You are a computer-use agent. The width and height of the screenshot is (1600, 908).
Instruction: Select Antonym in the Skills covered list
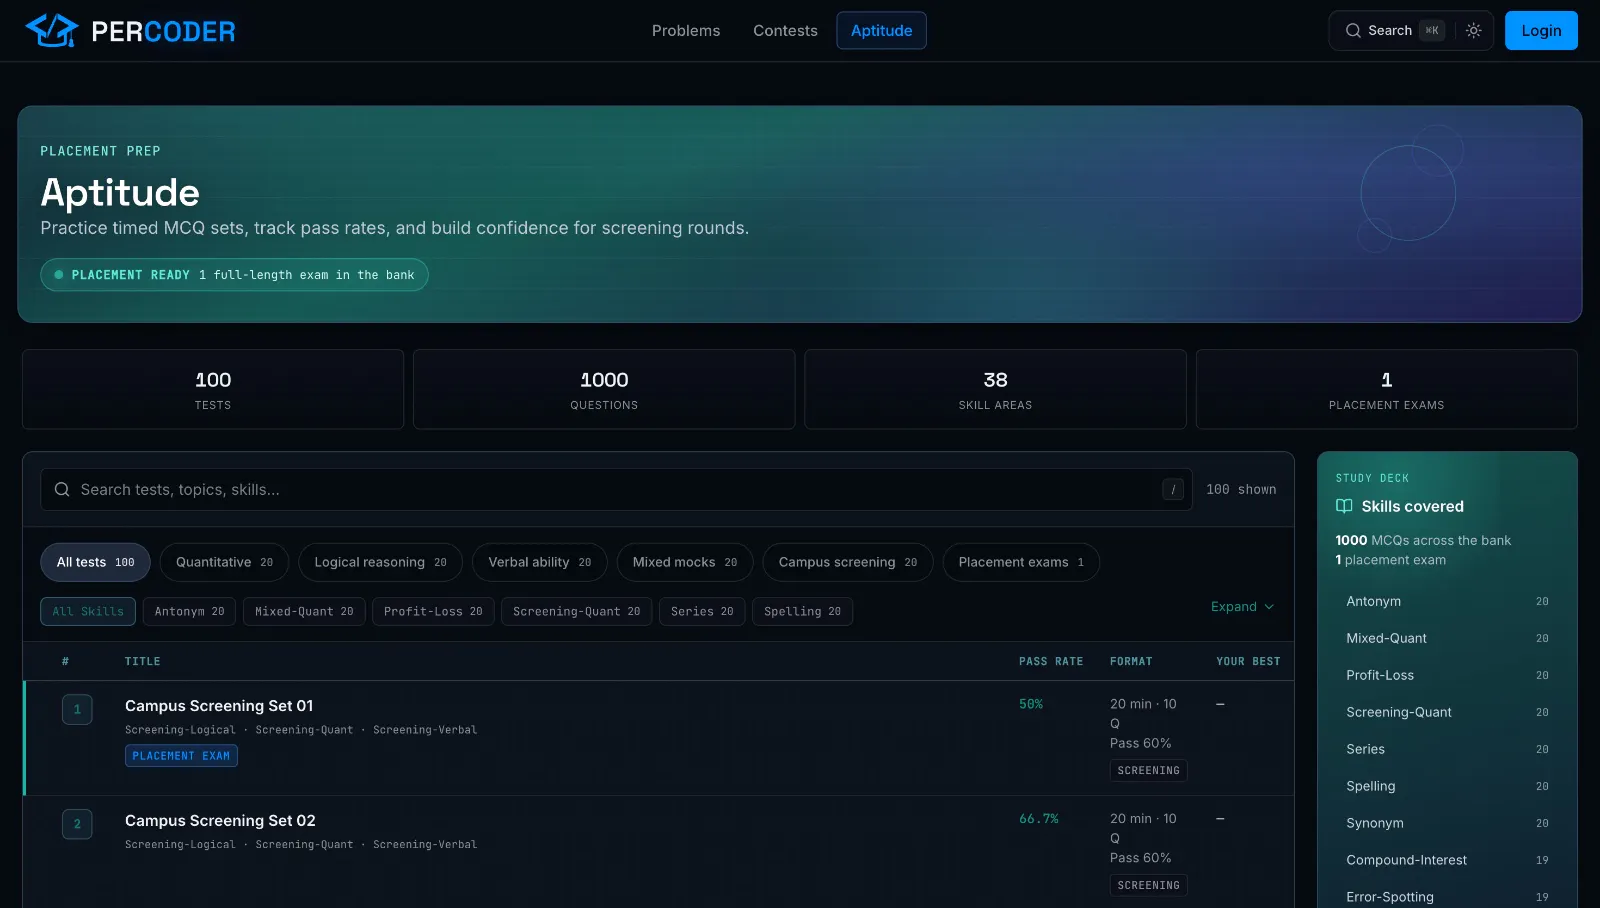1447,602
